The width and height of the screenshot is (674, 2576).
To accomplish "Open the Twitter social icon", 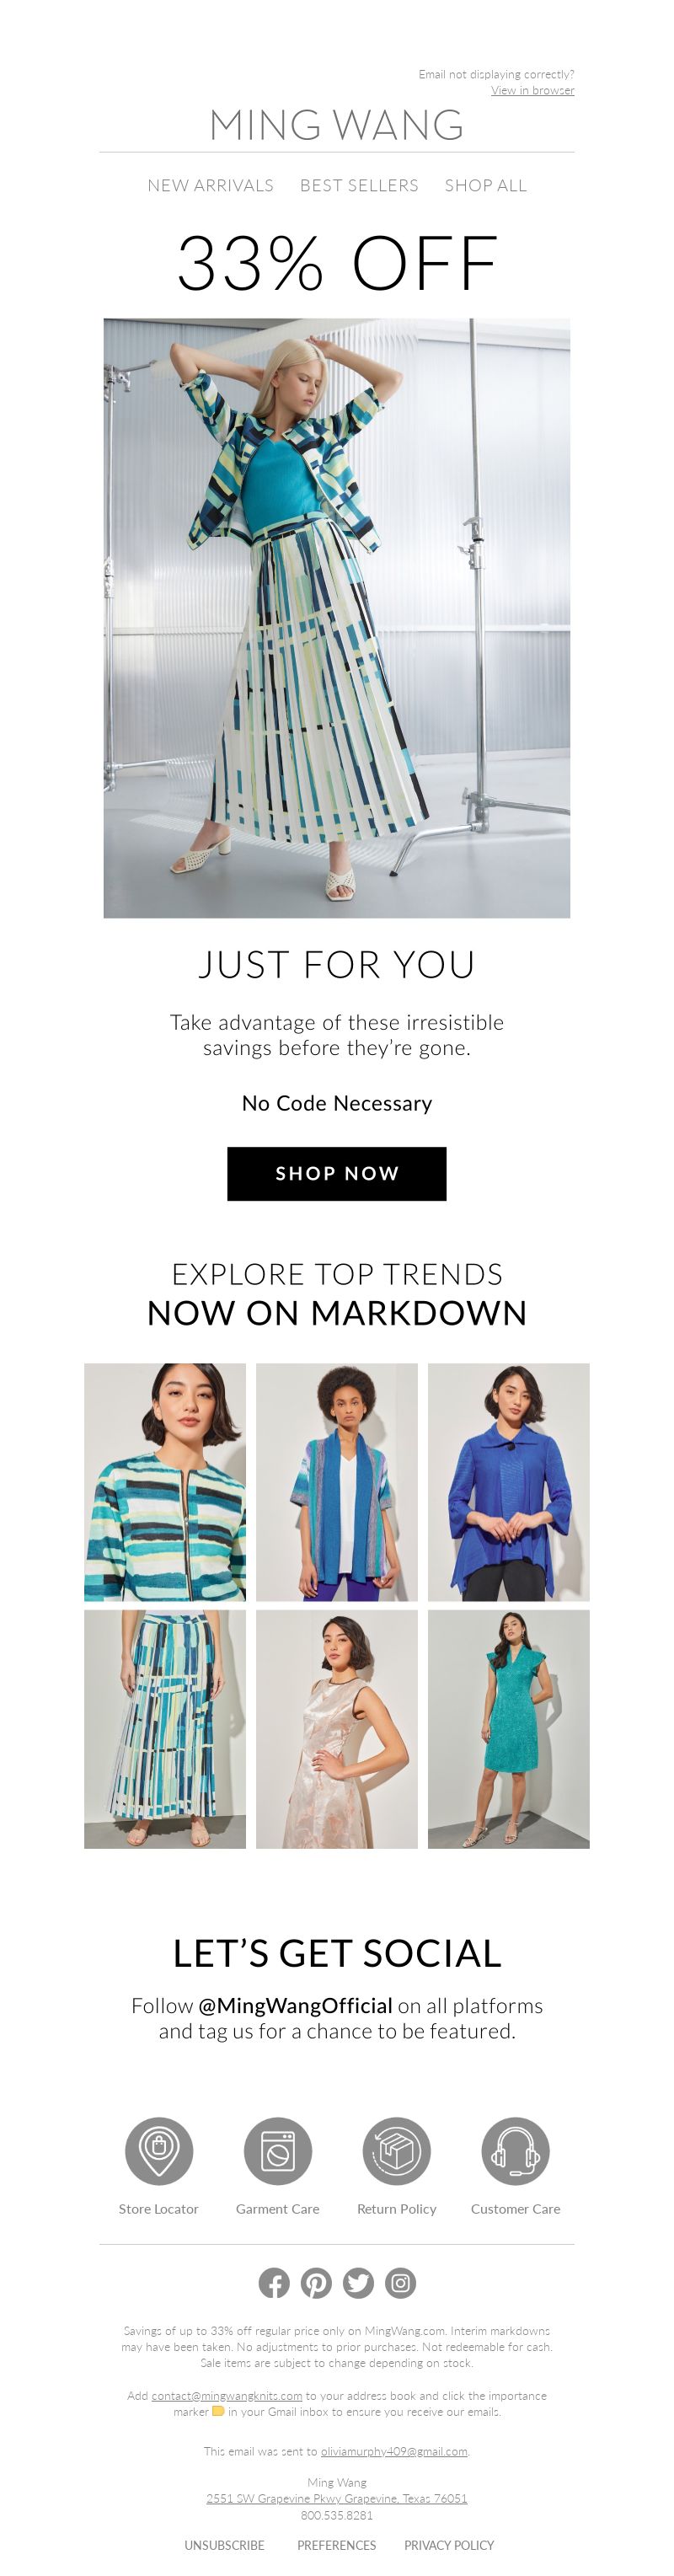I will coord(358,2282).
